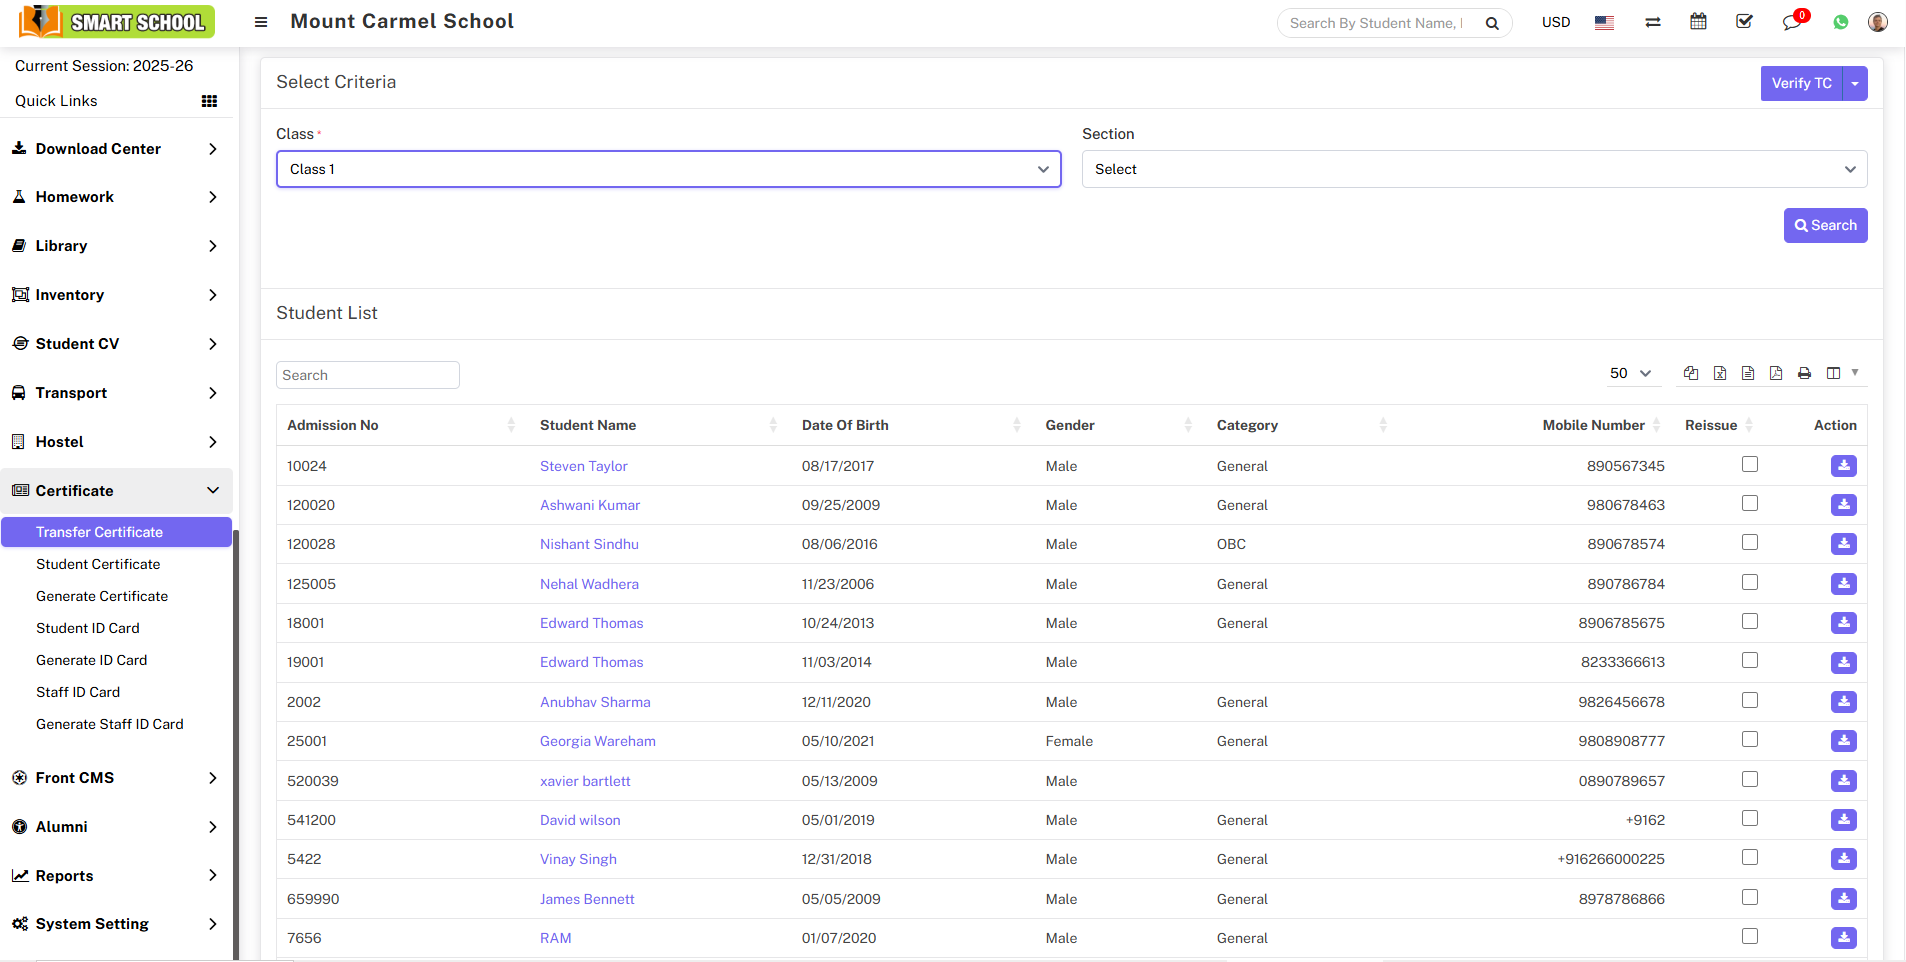Focus the Student List search field
1906x962 pixels.
(367, 375)
